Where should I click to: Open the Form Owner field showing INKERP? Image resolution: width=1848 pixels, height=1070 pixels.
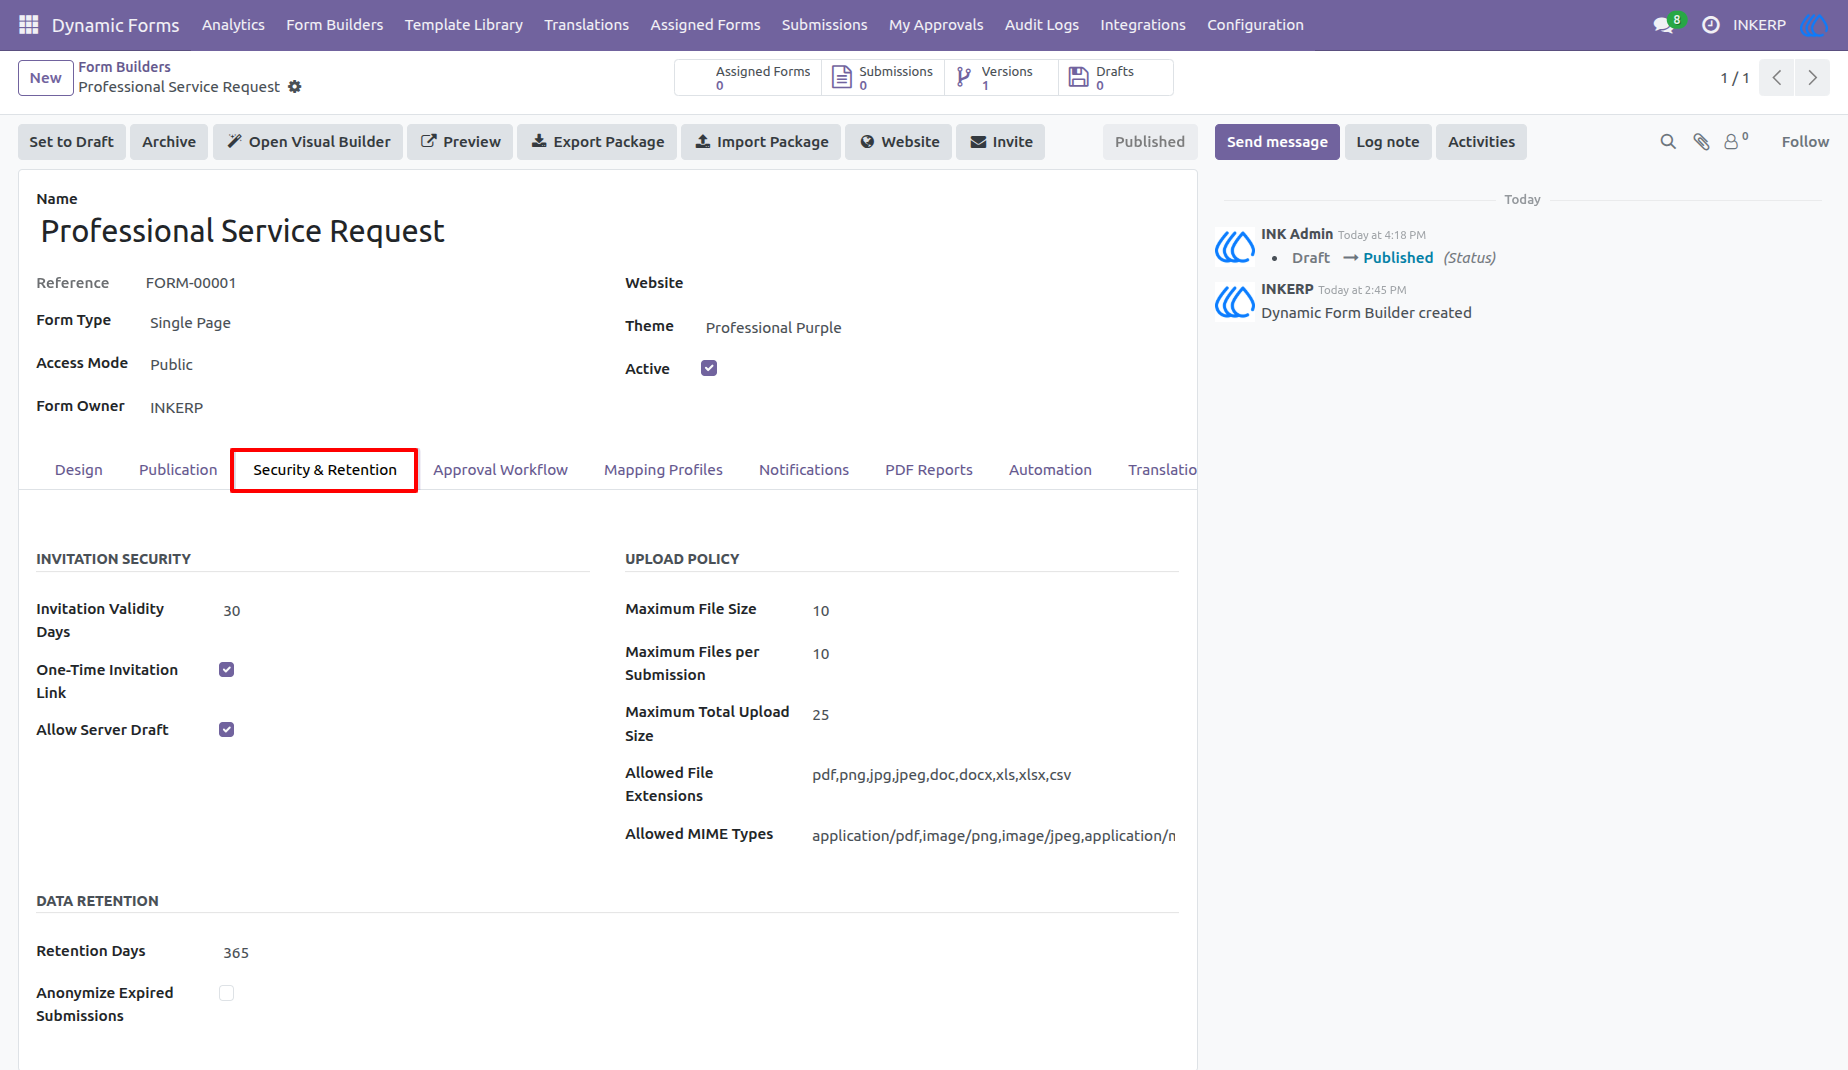click(x=369, y=408)
